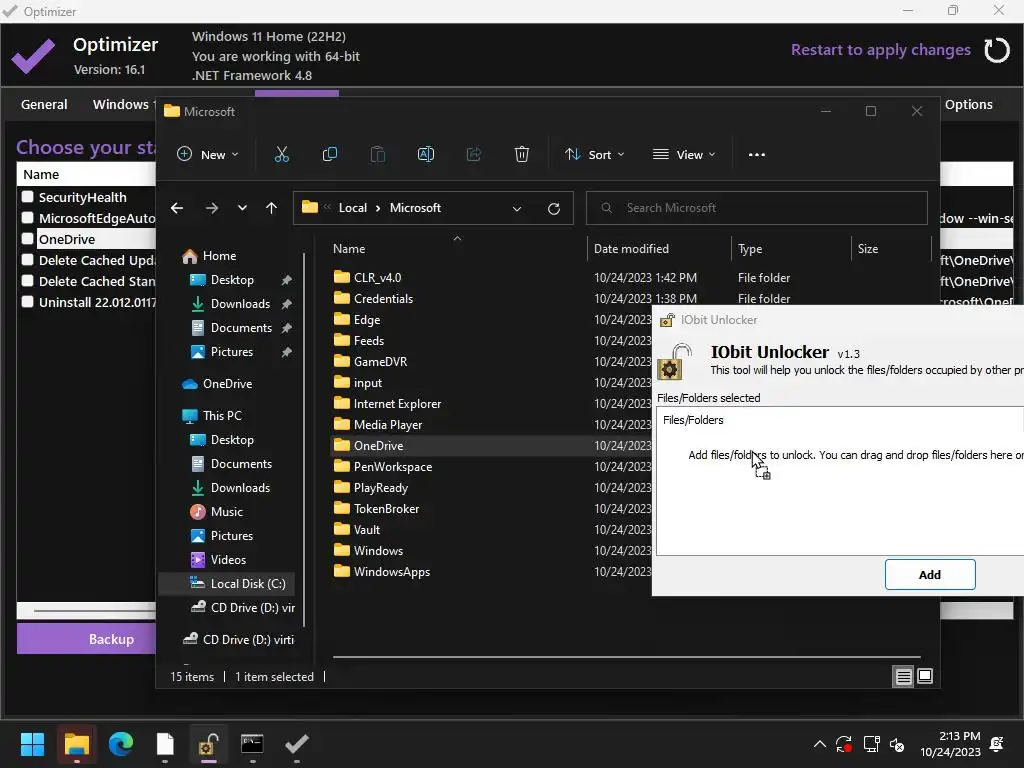Open Command Prompt taskbar icon

pos(252,744)
